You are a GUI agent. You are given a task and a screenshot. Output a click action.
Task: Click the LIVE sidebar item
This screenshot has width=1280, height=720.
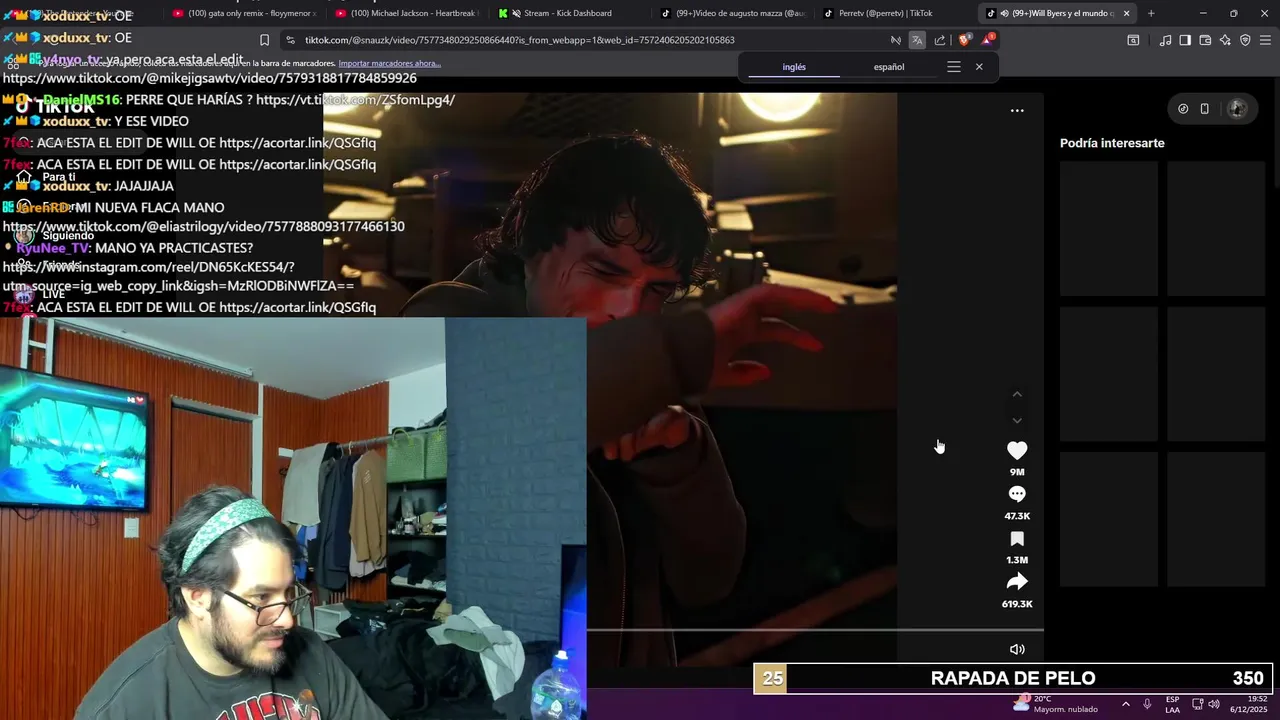(x=54, y=294)
